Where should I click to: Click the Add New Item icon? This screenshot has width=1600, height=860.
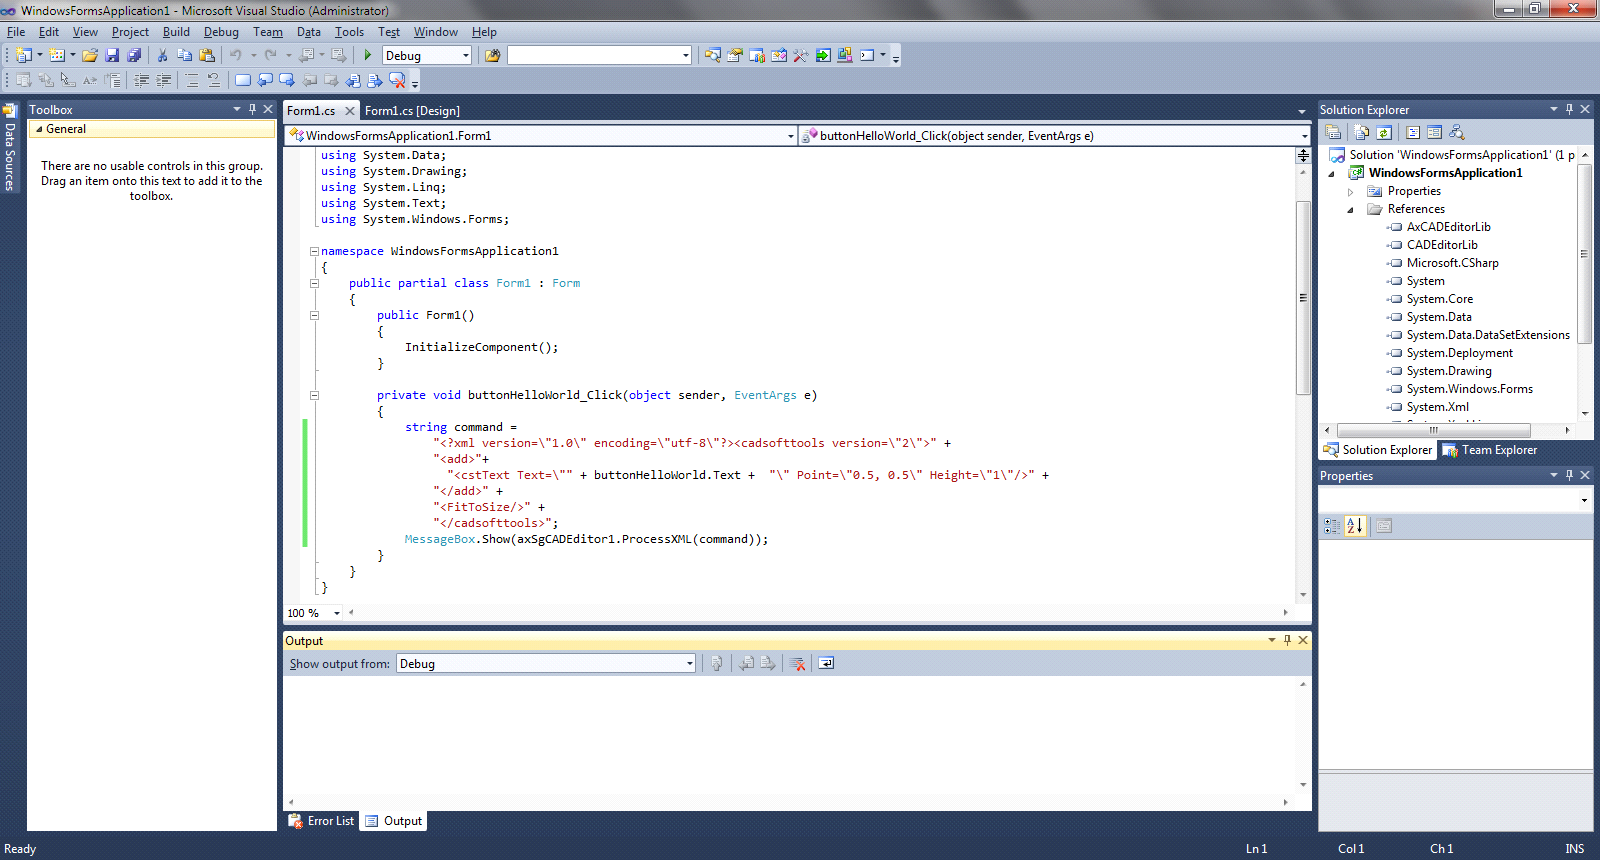click(x=57, y=56)
